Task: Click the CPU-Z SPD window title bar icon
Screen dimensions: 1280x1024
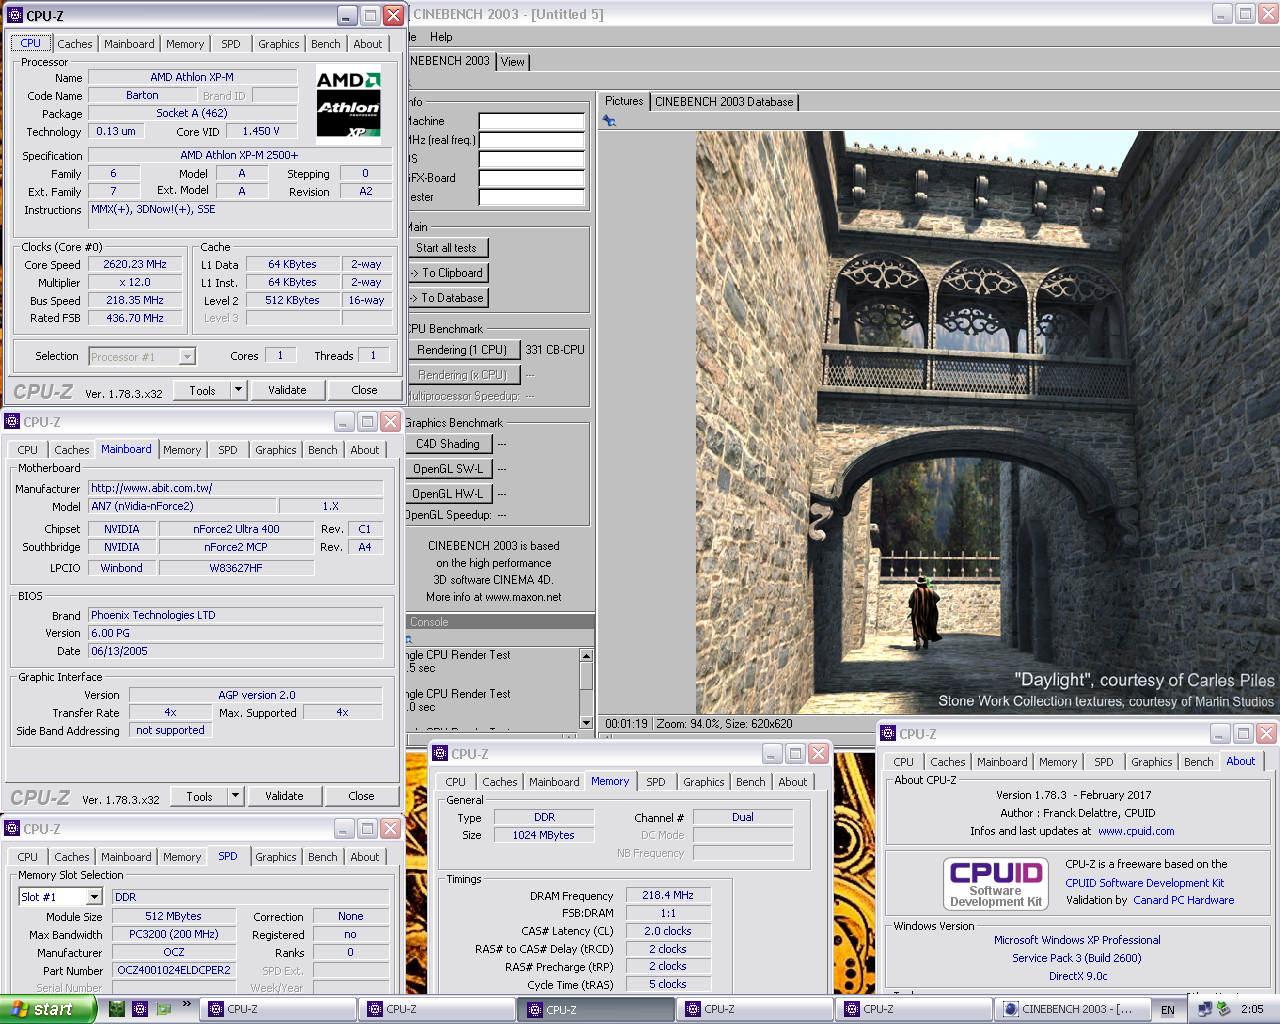Action: 13,829
